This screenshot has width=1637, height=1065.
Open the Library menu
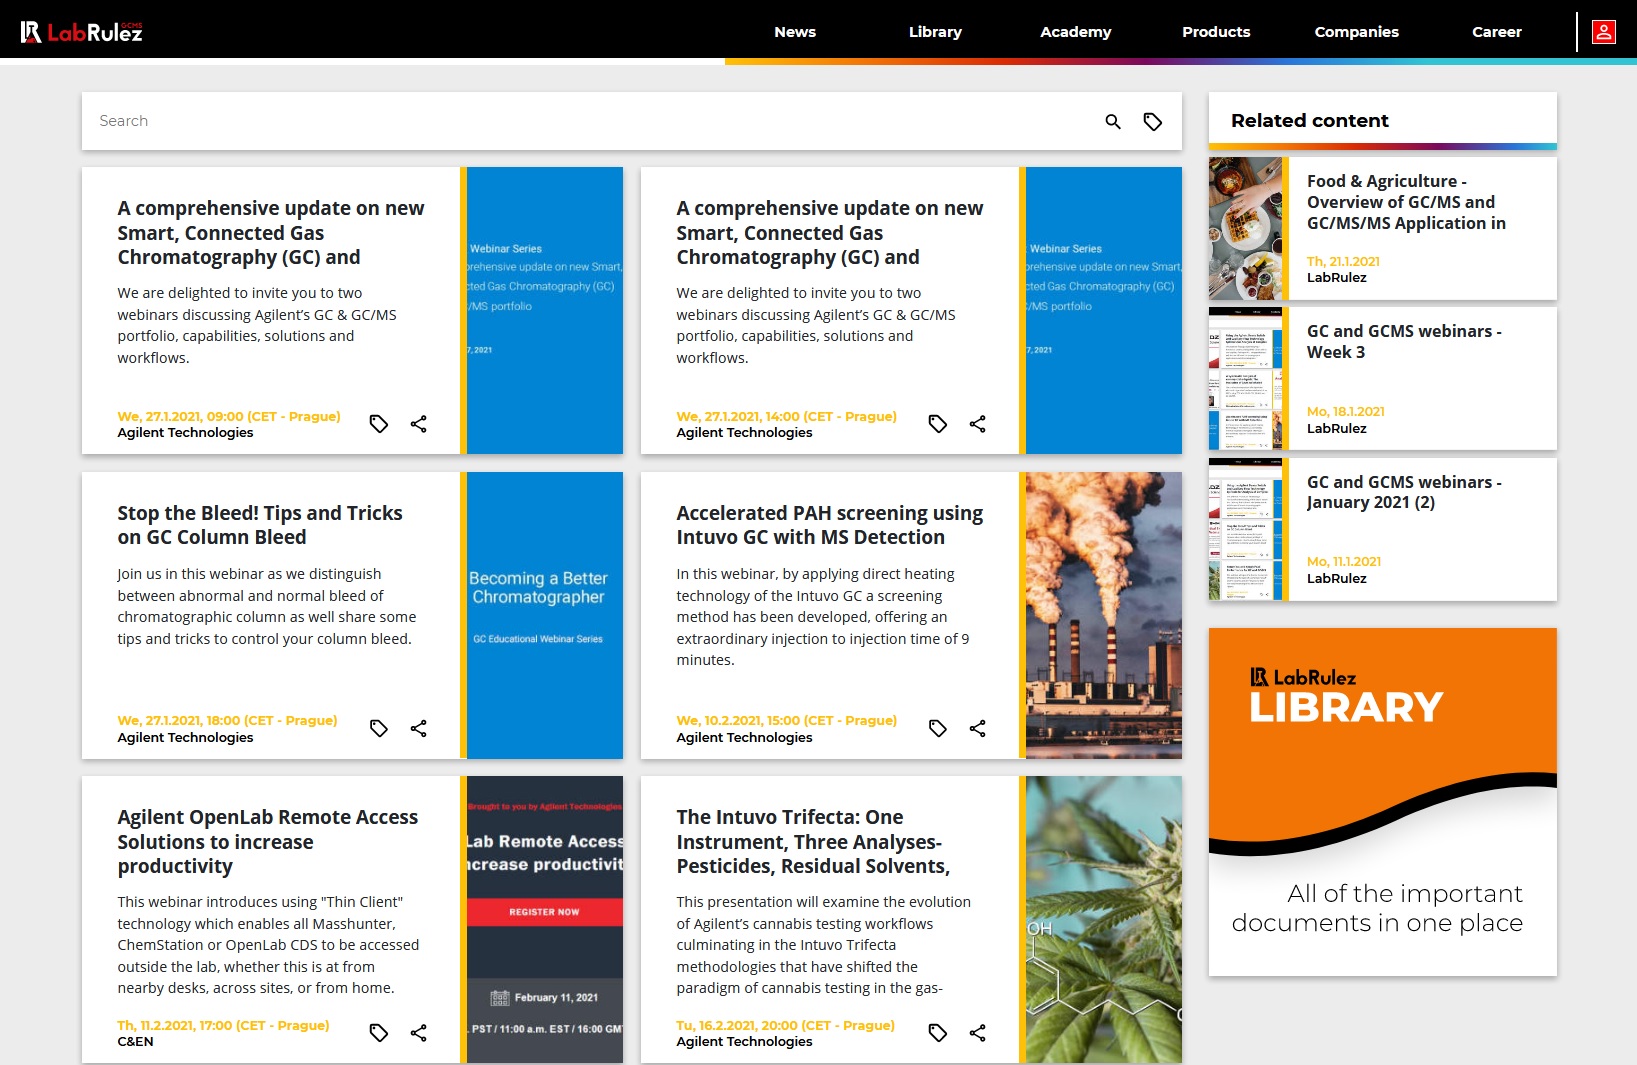click(x=935, y=32)
